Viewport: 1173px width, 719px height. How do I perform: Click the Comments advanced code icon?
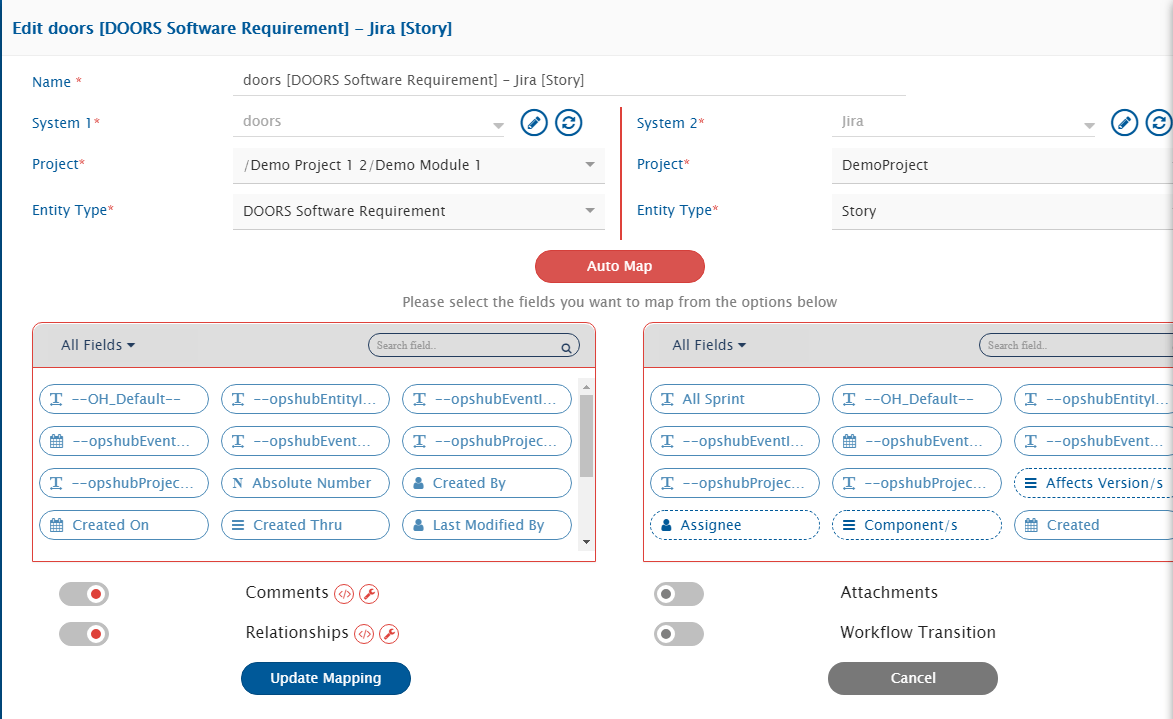pos(344,594)
